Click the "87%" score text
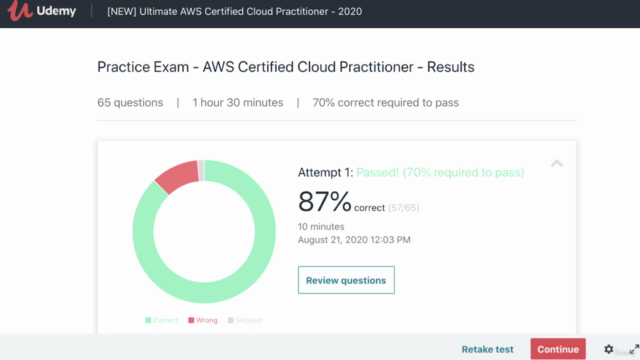The height and width of the screenshot is (360, 640). point(324,202)
